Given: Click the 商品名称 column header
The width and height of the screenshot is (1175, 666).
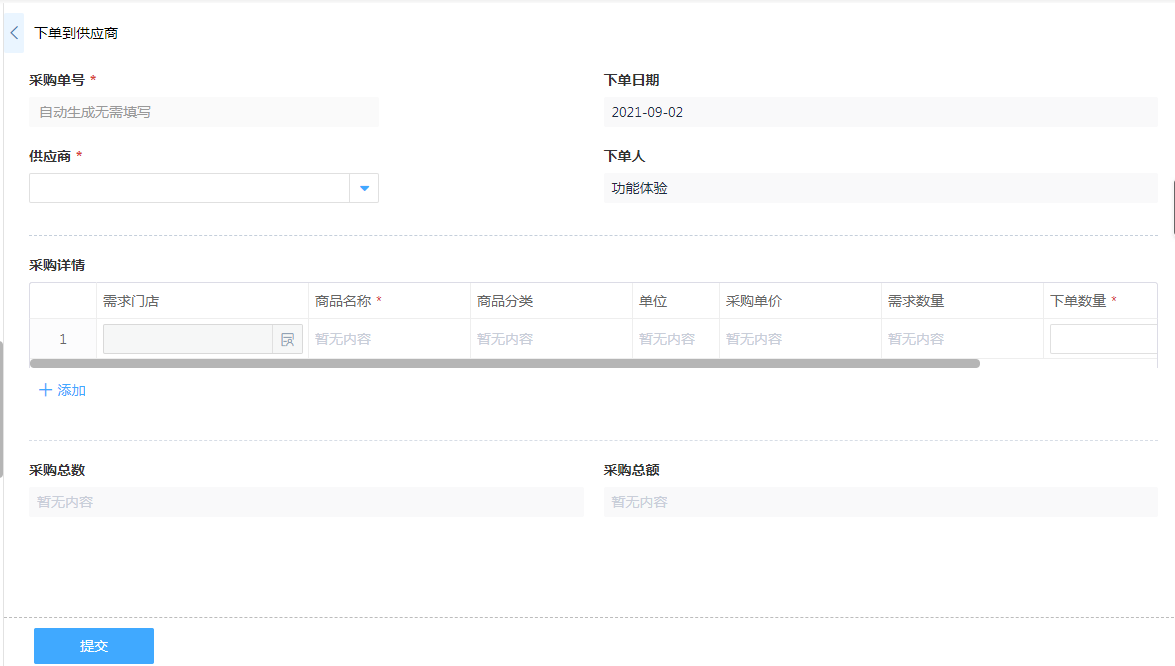Looking at the screenshot, I should click(389, 301).
